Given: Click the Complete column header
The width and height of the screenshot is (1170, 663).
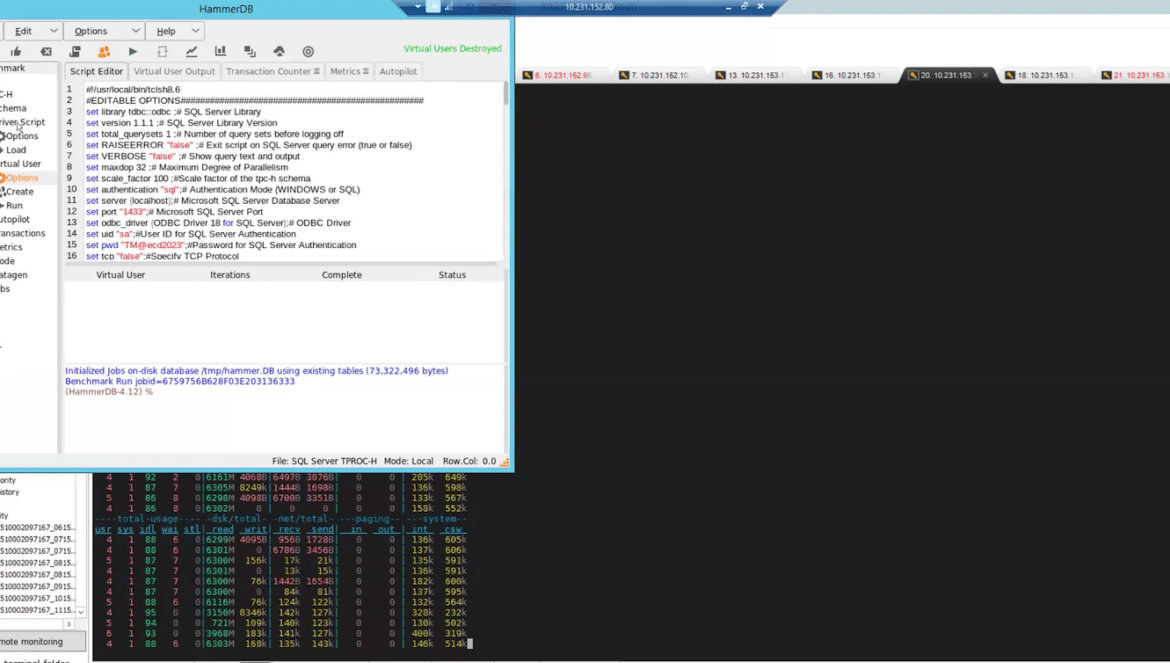Looking at the screenshot, I should coord(342,274).
